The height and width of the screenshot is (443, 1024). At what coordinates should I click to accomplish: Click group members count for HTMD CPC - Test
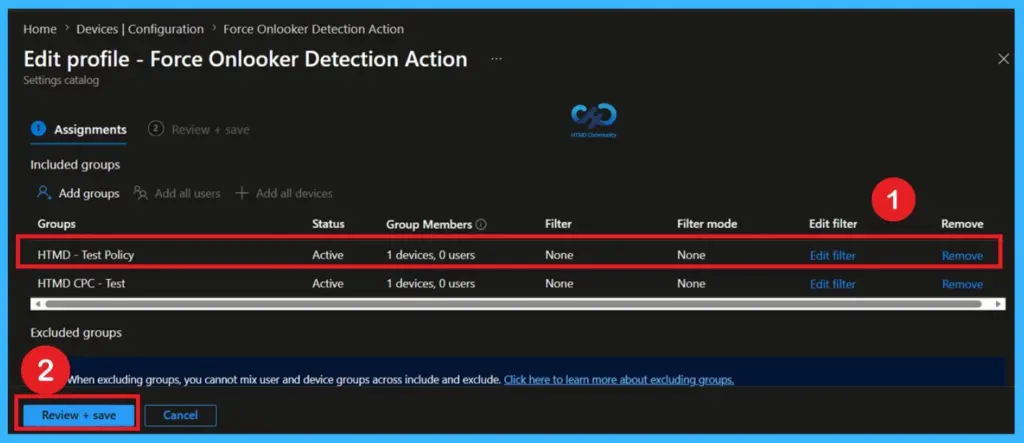click(430, 284)
